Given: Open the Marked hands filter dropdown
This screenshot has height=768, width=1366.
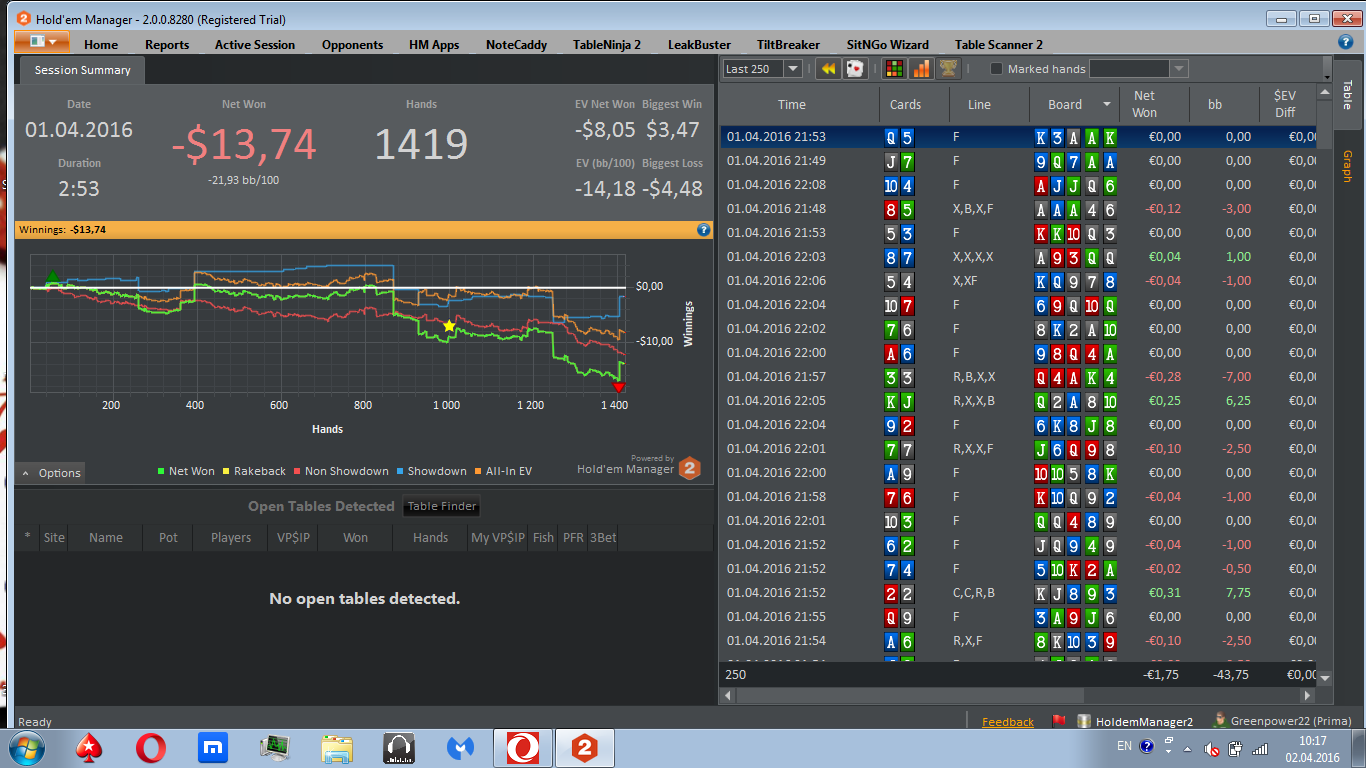Looking at the screenshot, I should [1179, 69].
